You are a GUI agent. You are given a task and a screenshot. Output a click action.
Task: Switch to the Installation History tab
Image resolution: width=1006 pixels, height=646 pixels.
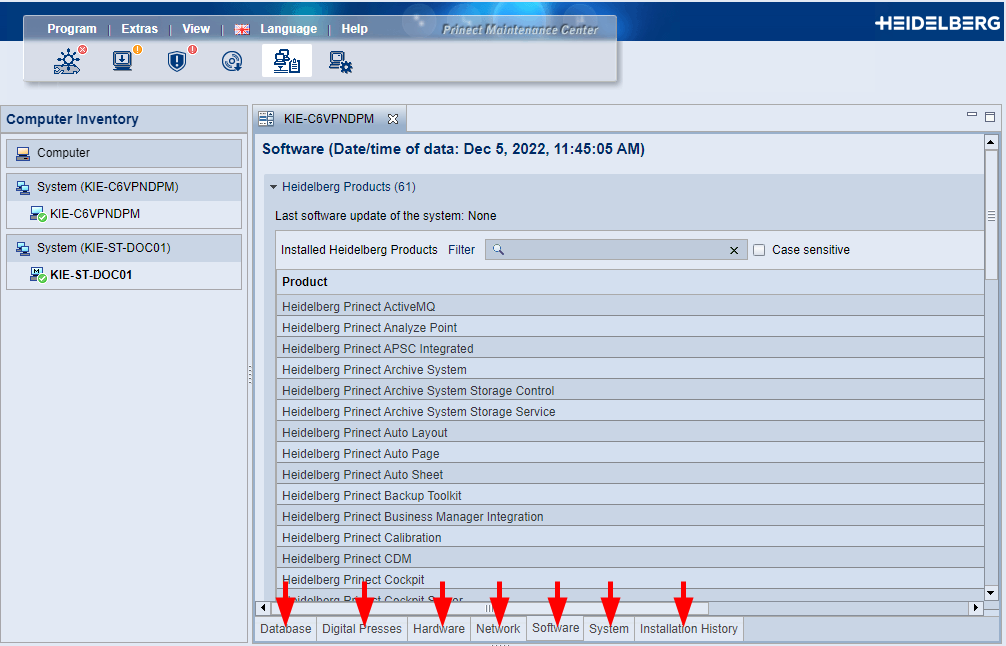coord(688,629)
